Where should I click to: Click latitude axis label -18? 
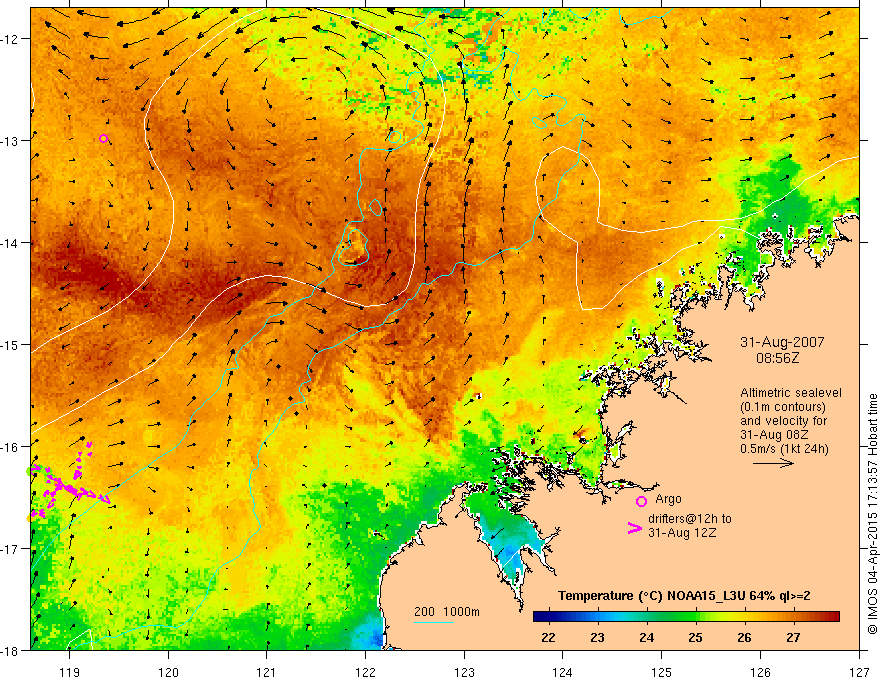coord(11,650)
